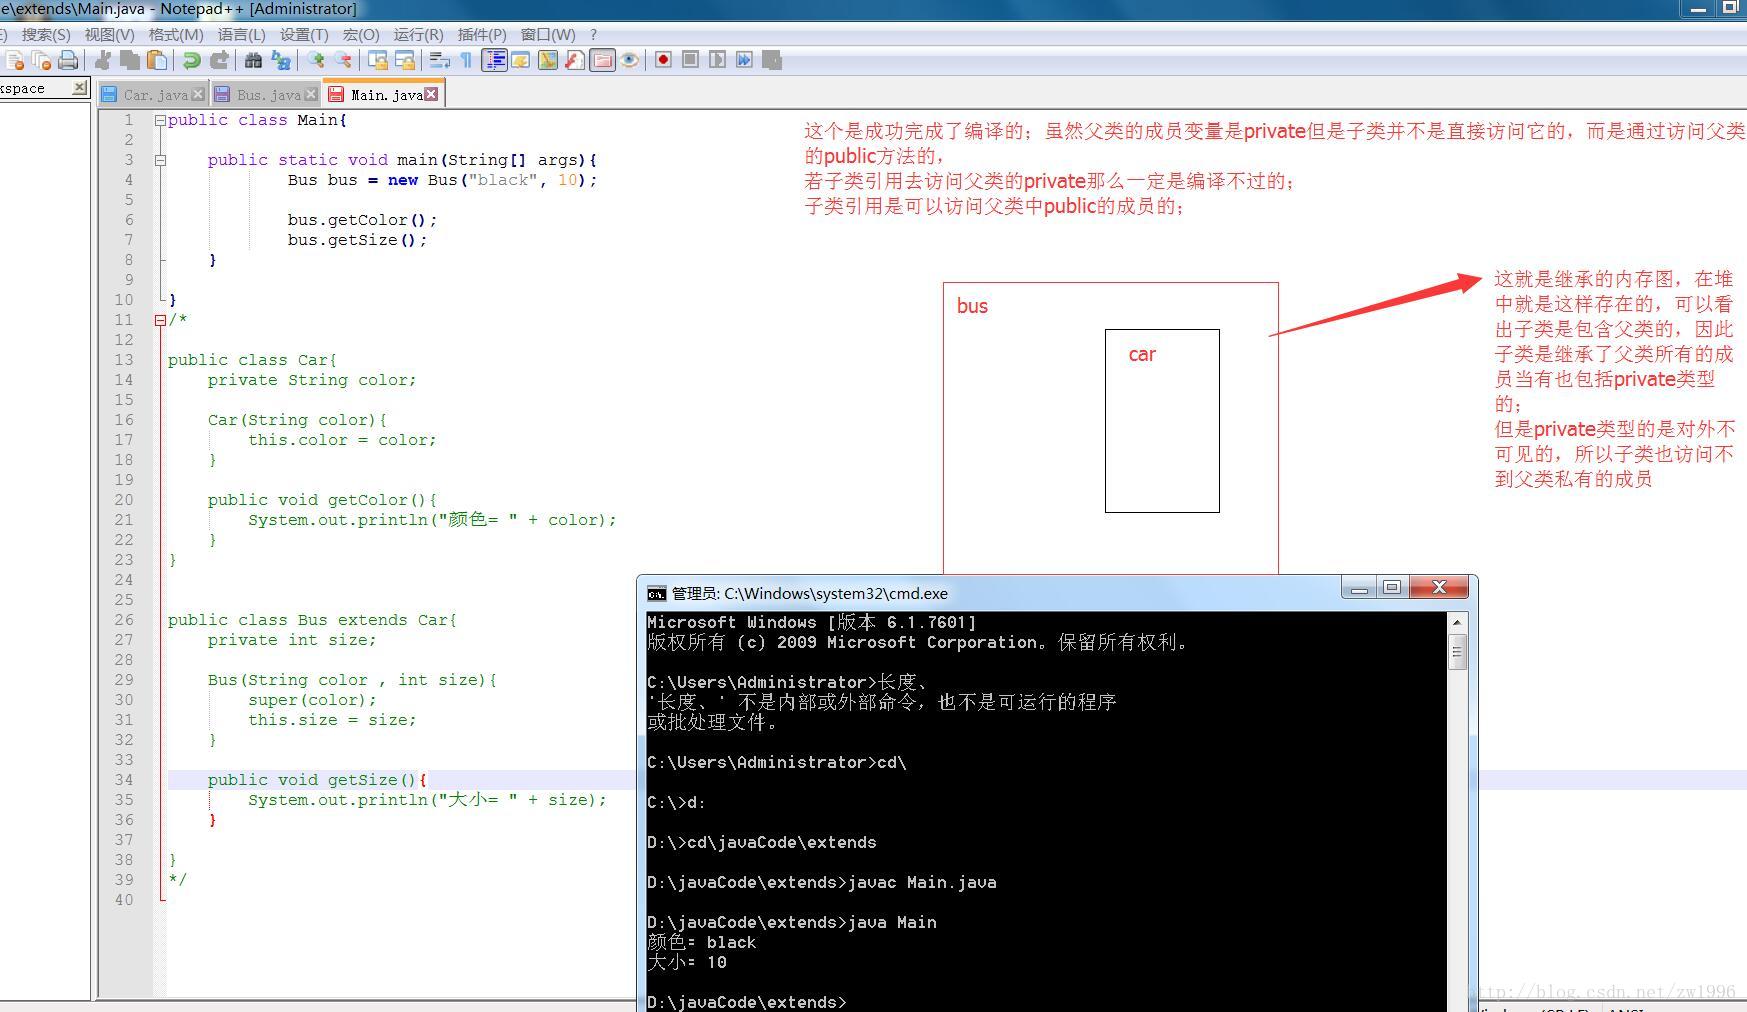Click the Redo toolbar icon

(219, 60)
